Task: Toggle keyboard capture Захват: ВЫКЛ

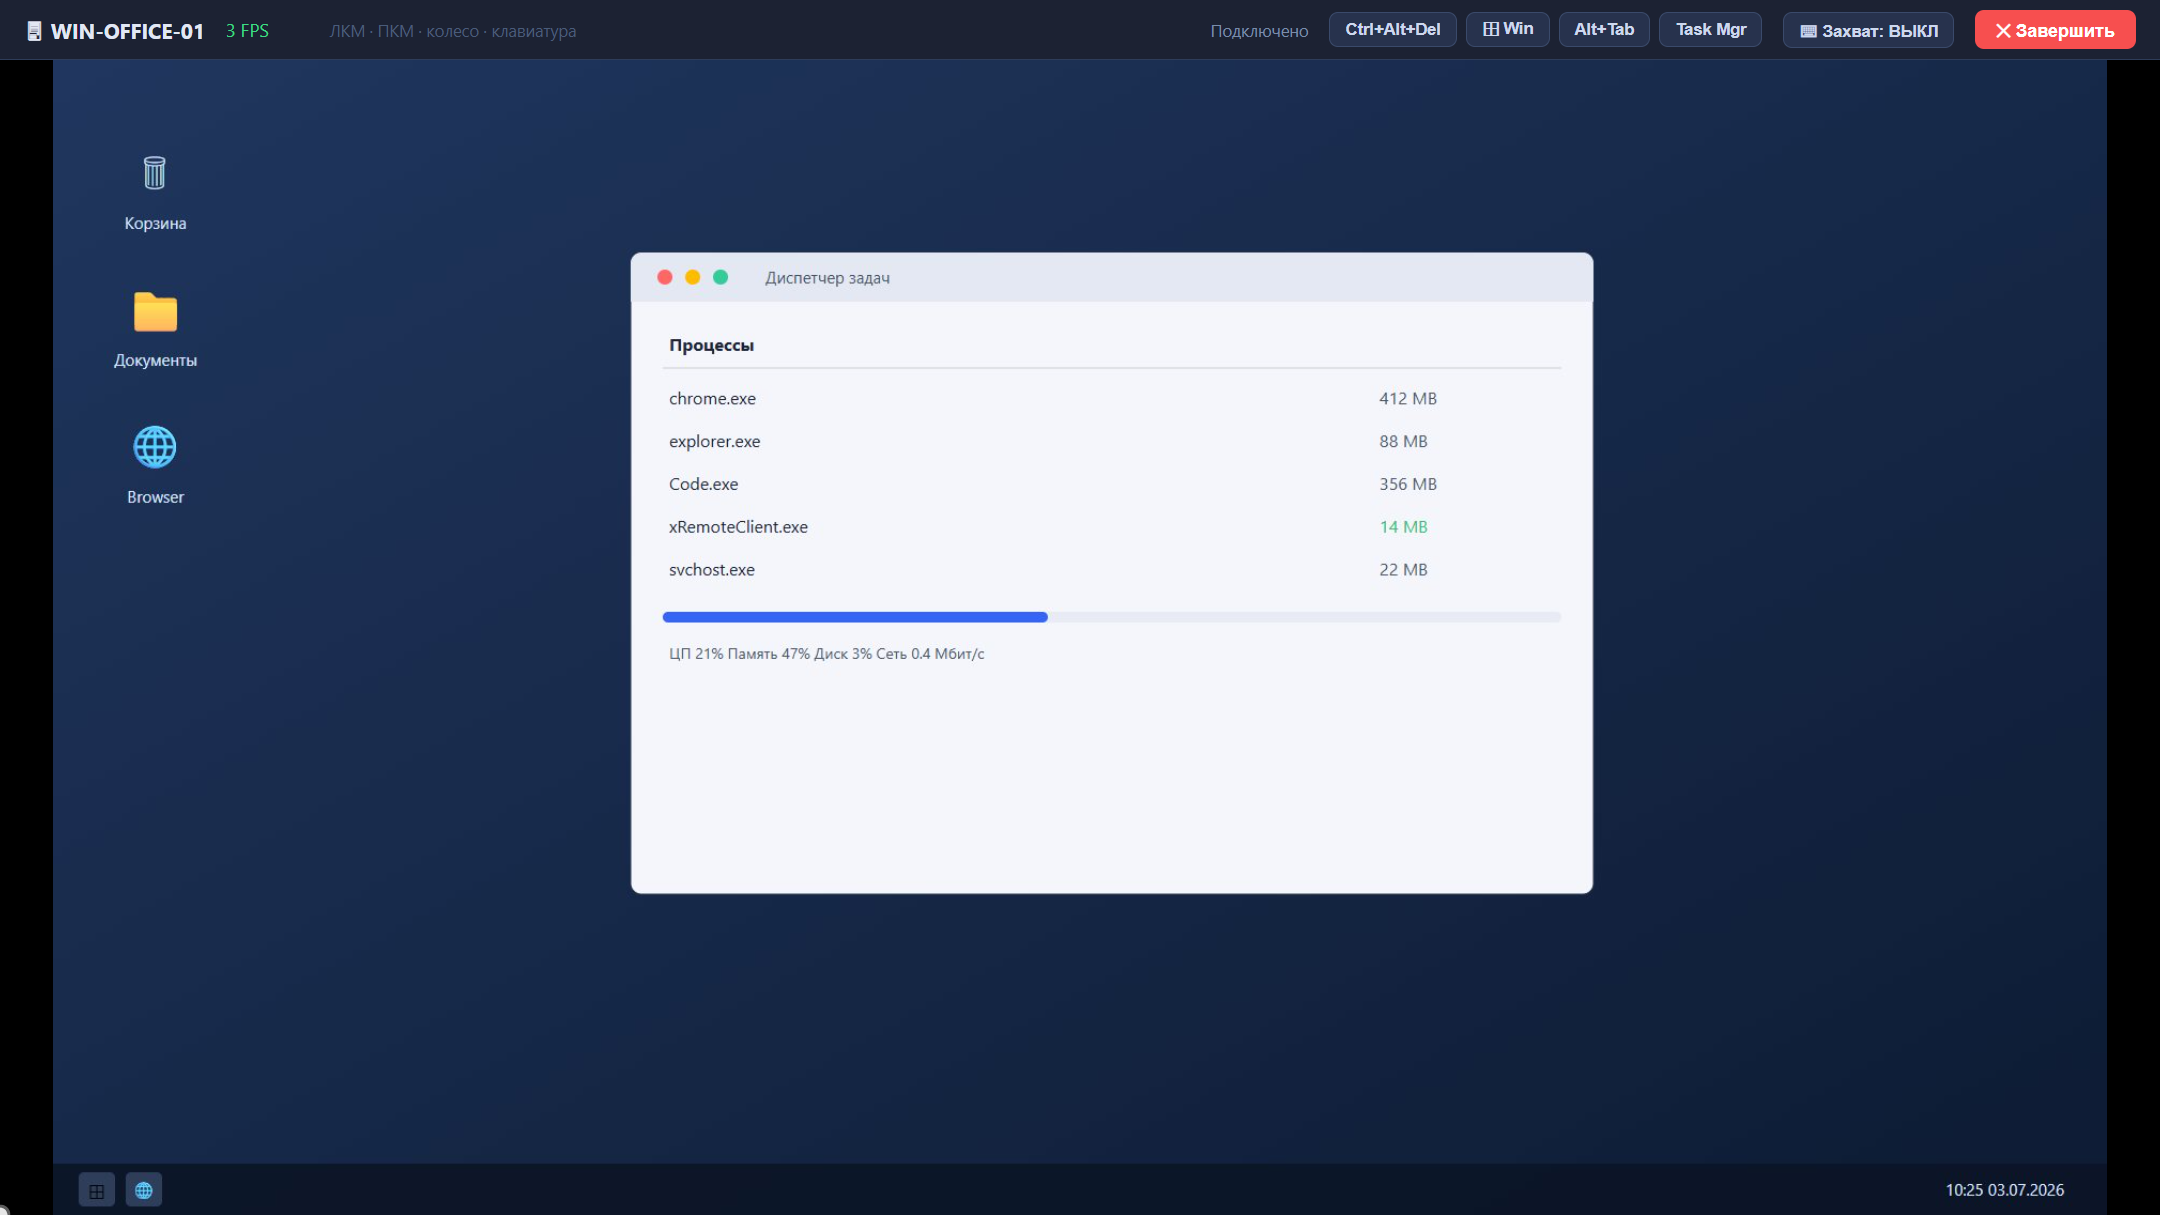Action: click(x=1868, y=30)
